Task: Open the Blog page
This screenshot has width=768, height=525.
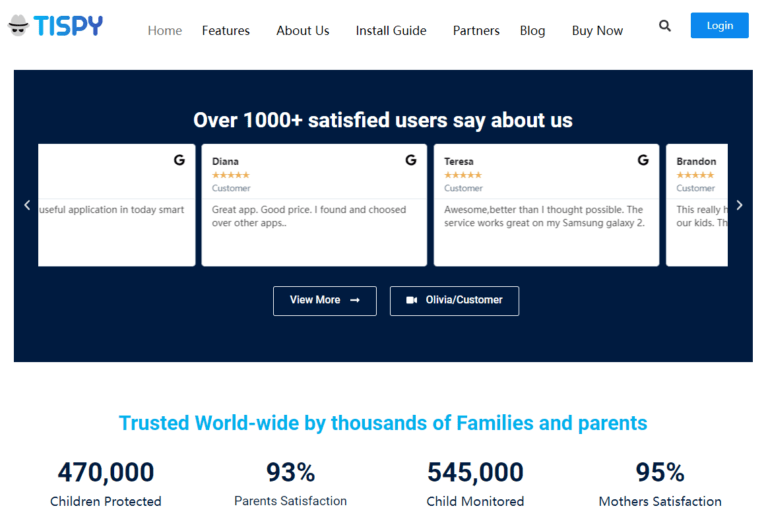Action: tap(533, 31)
